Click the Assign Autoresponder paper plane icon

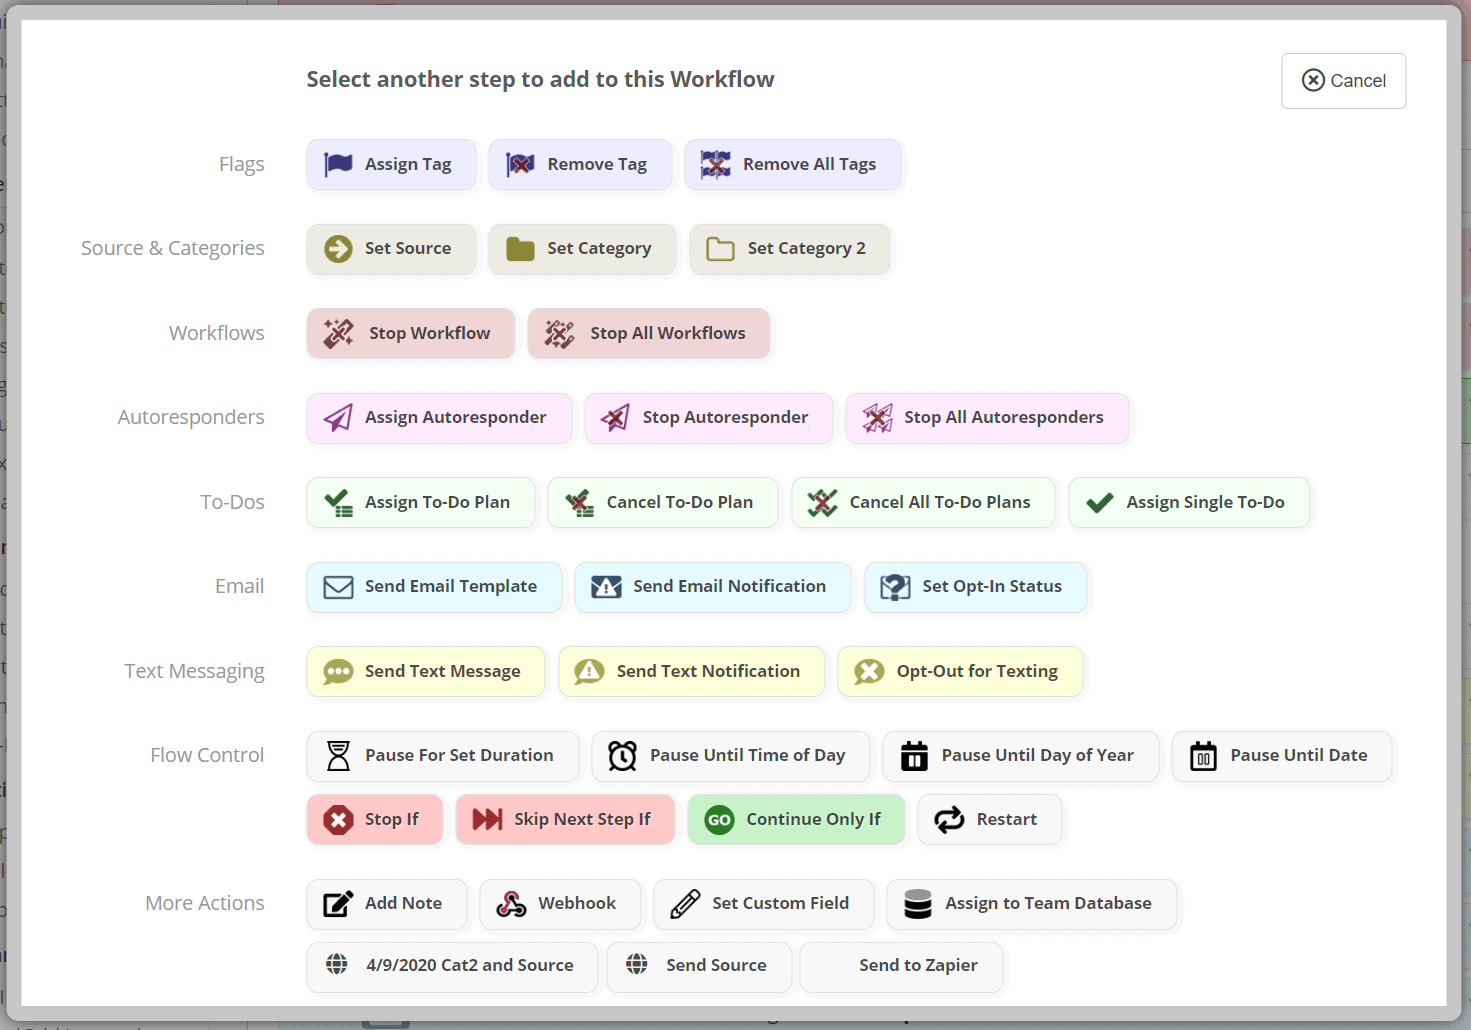[x=338, y=417]
